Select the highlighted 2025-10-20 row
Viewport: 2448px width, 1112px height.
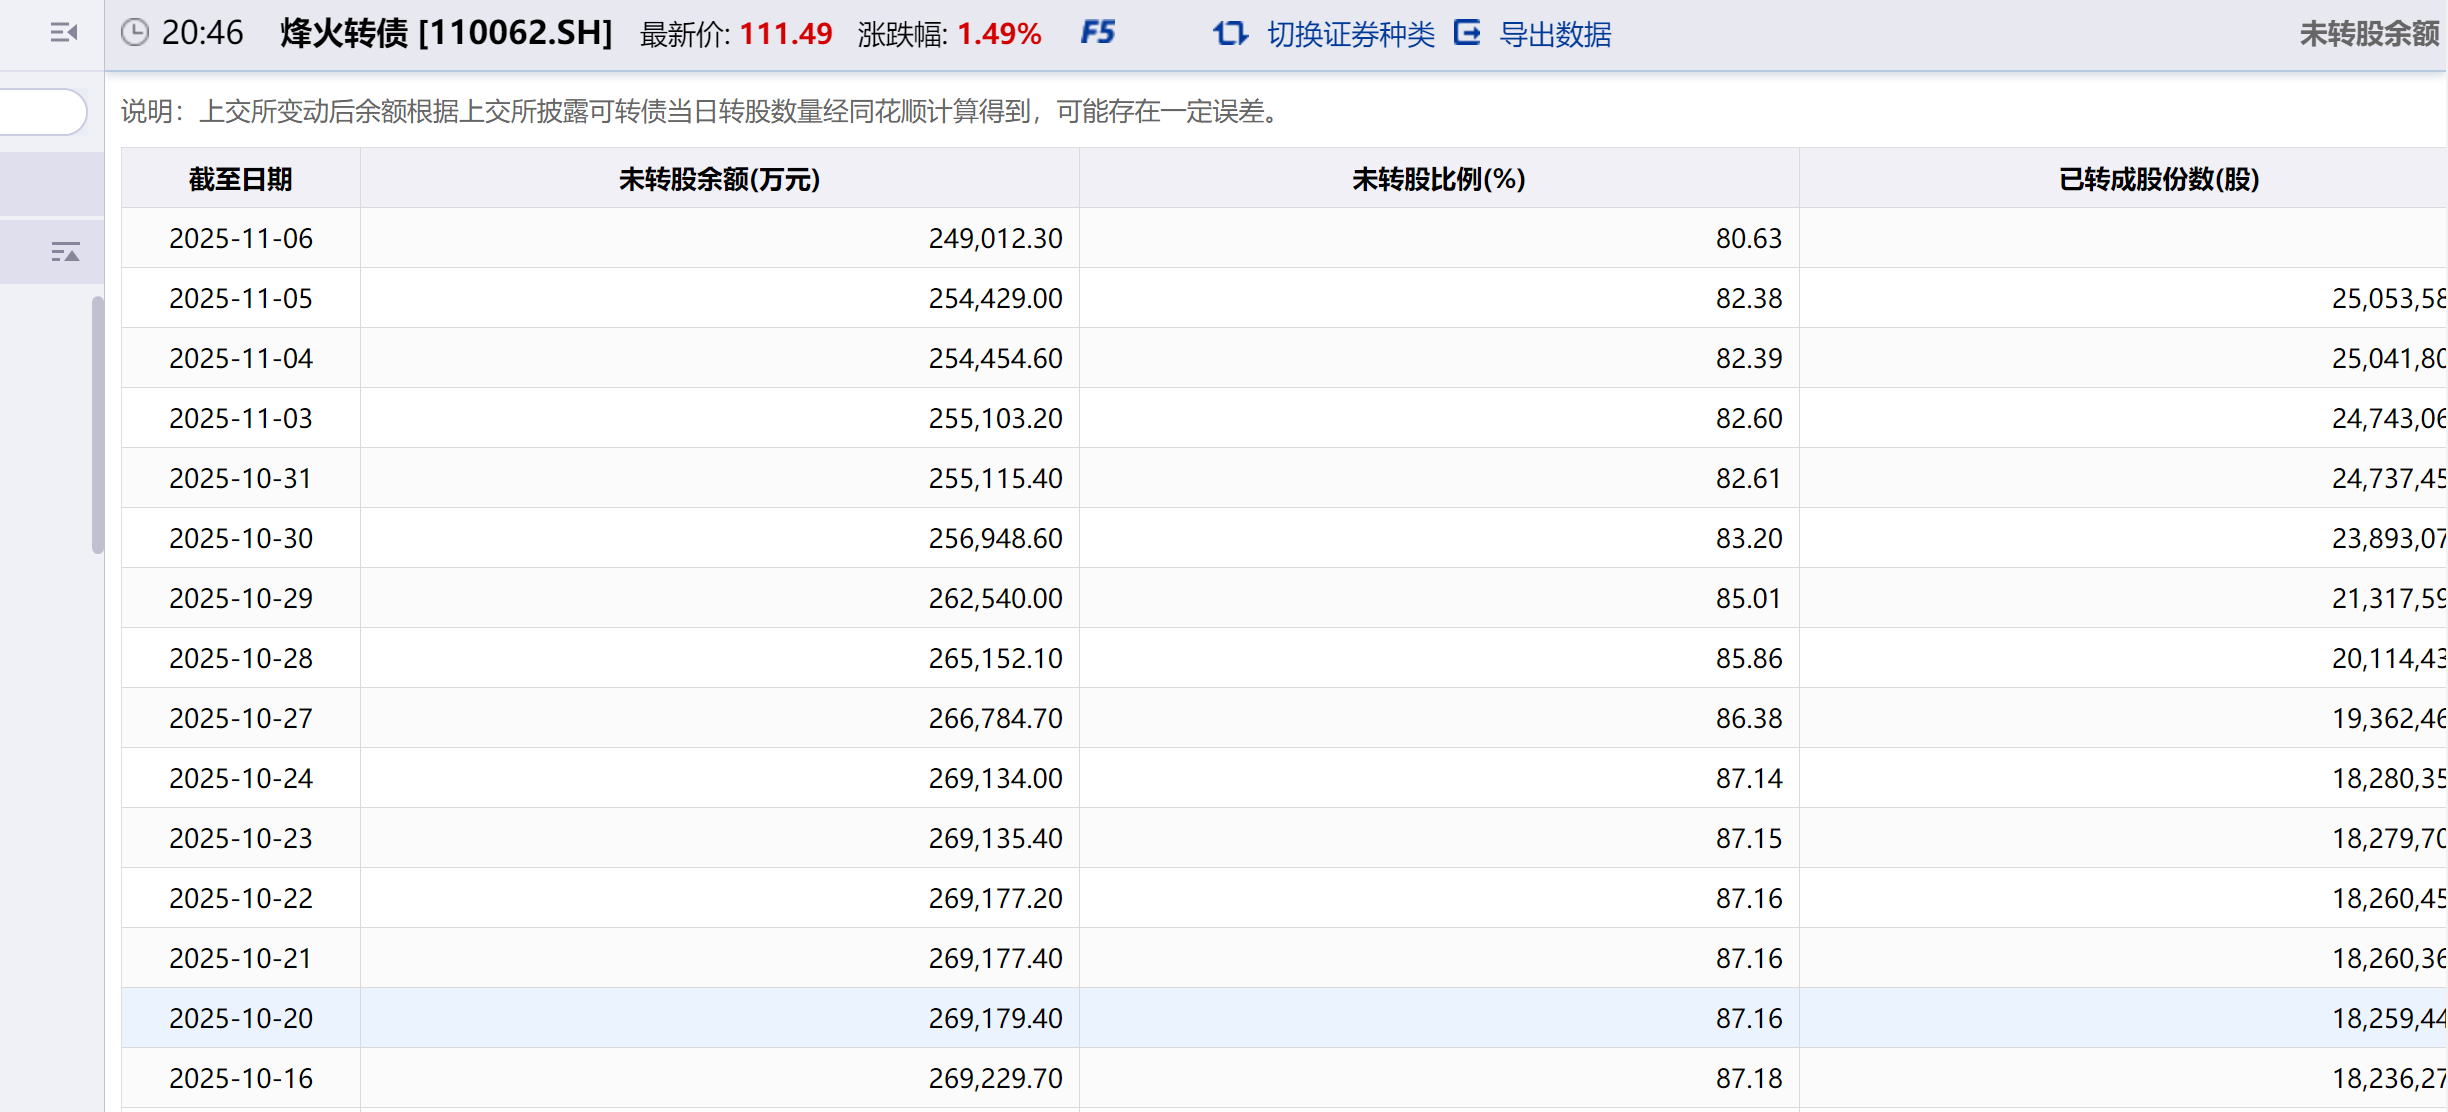pyautogui.click(x=240, y=1018)
